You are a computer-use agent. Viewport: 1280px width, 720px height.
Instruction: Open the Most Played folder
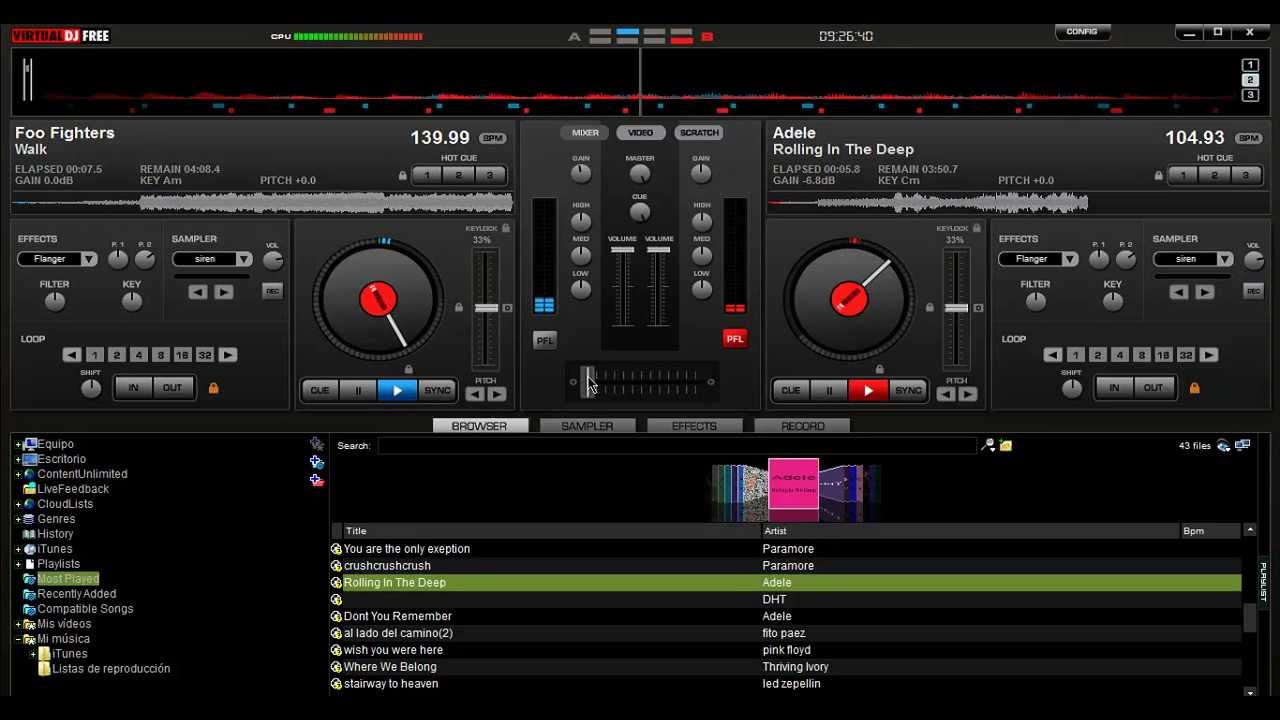coord(68,579)
